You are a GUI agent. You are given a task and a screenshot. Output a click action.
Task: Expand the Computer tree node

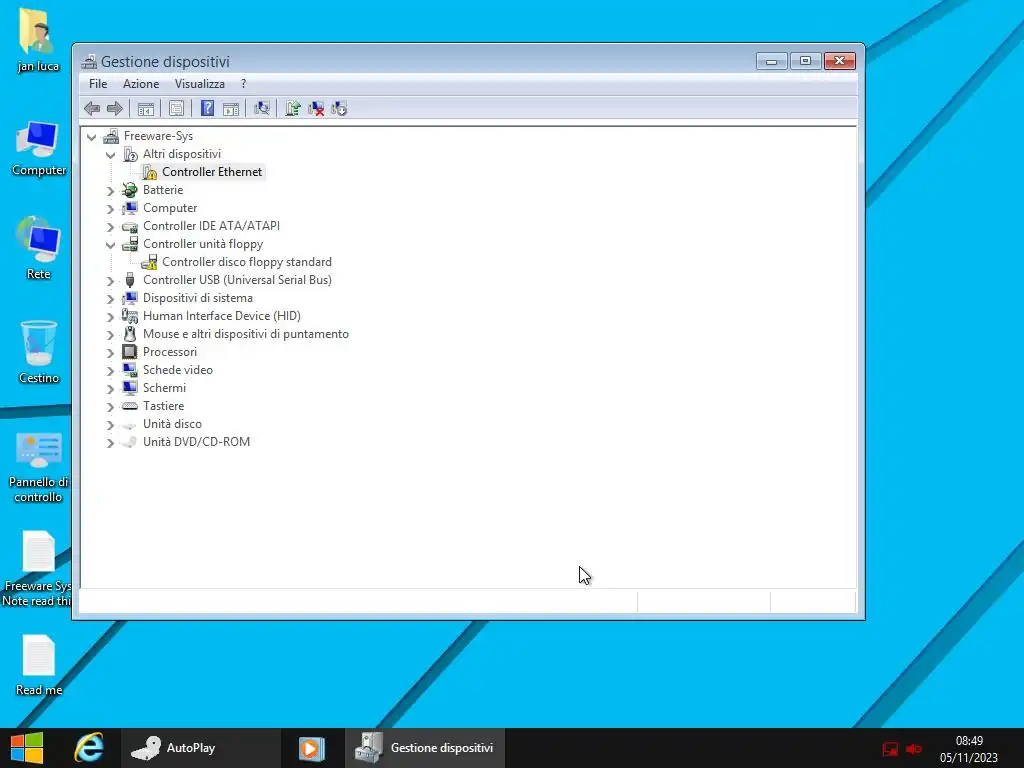click(x=110, y=208)
